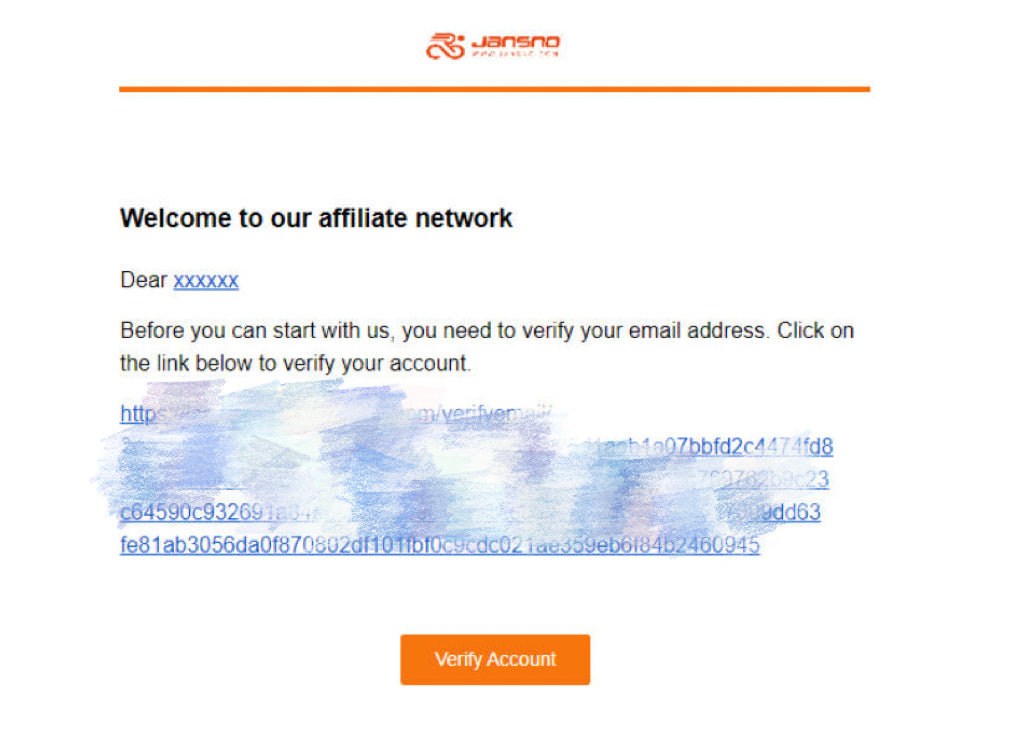1024x740 pixels.
Task: Click link segment ending in "9dd63"
Action: click(795, 513)
